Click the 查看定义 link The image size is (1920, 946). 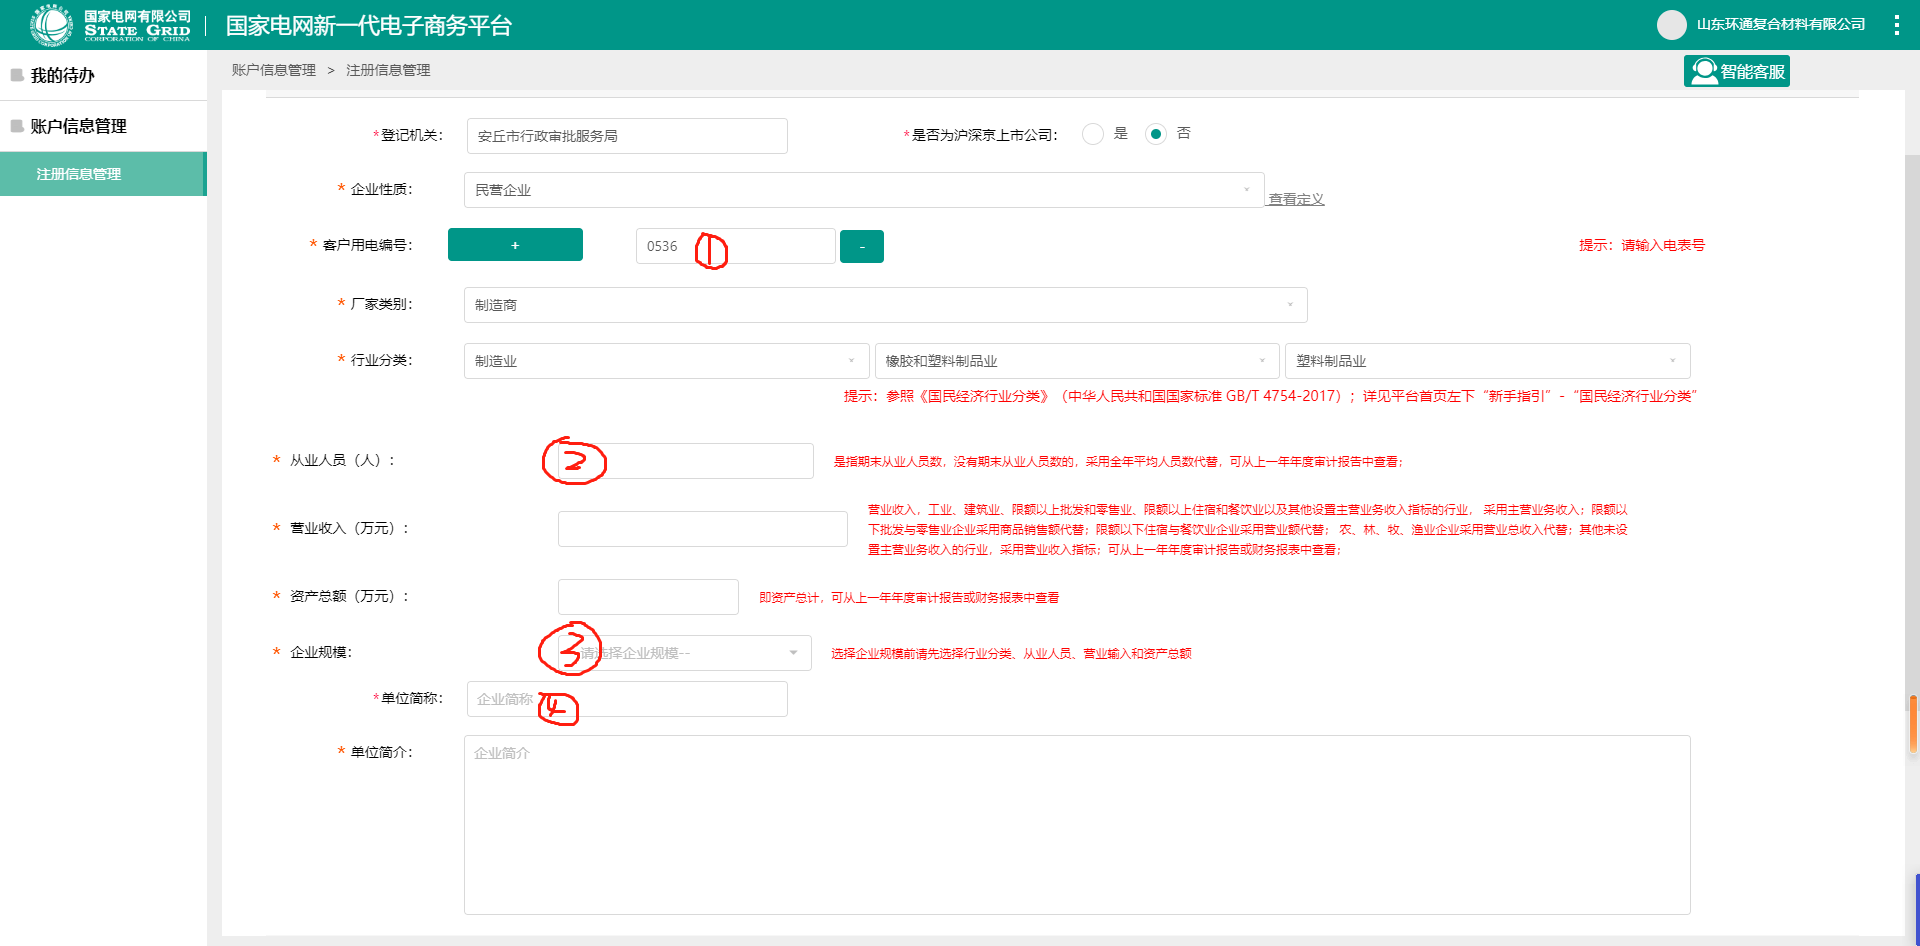(x=1296, y=199)
